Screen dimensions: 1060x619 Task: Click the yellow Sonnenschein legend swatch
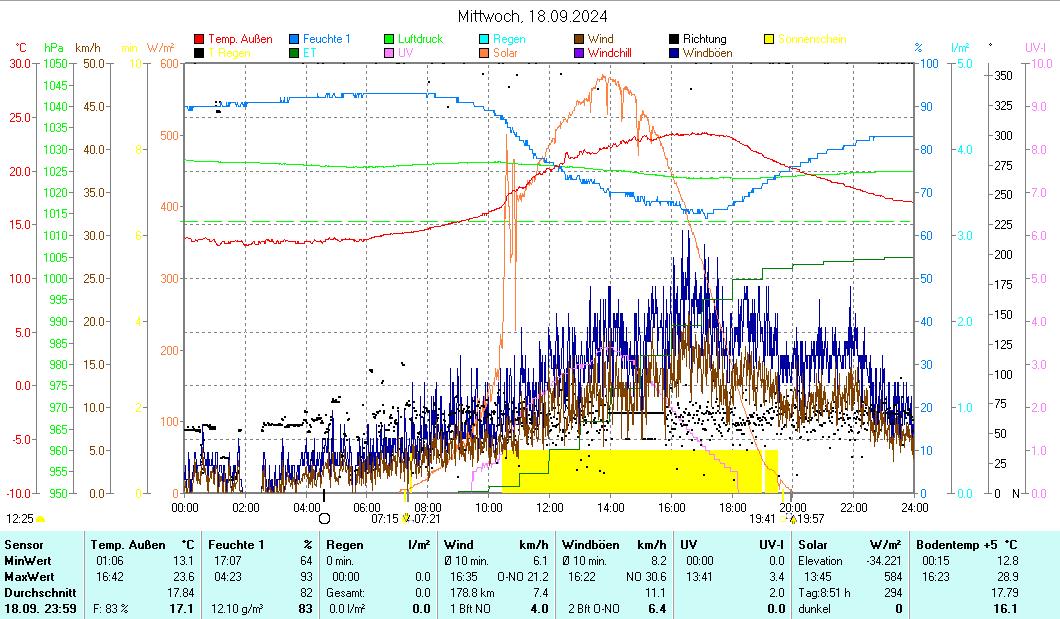pyautogui.click(x=769, y=39)
